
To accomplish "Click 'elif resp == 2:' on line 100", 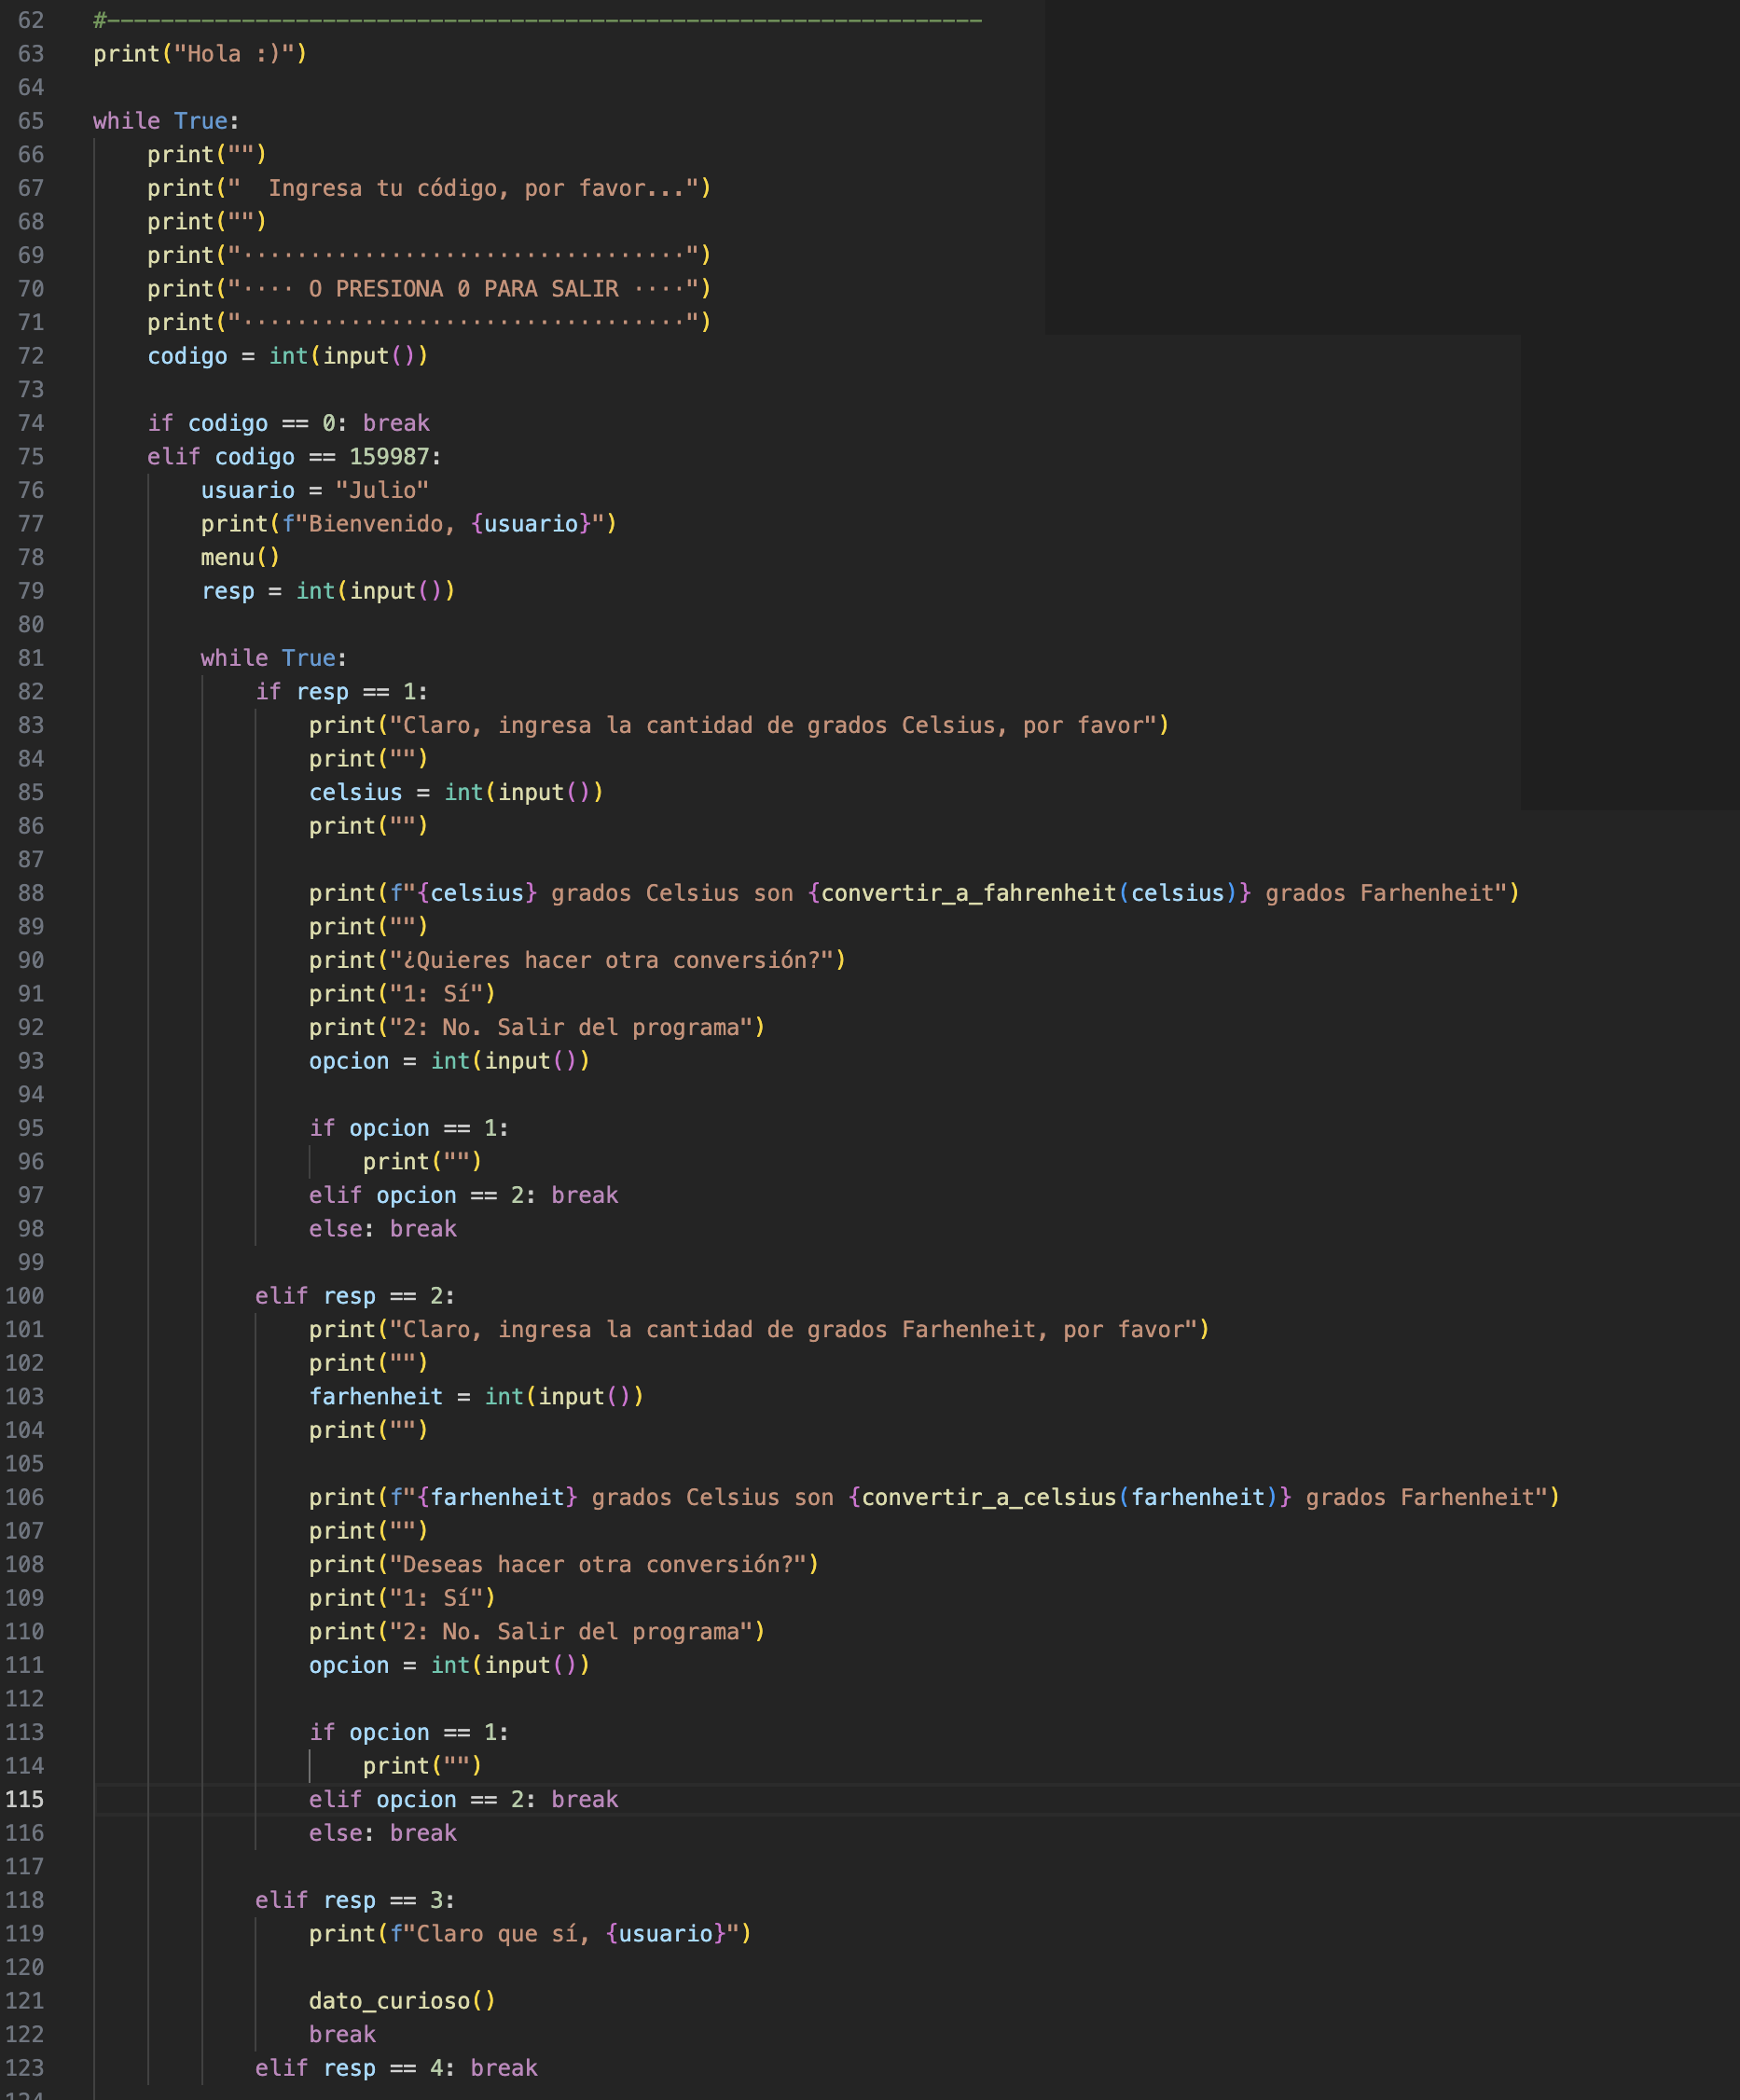I will point(355,1296).
